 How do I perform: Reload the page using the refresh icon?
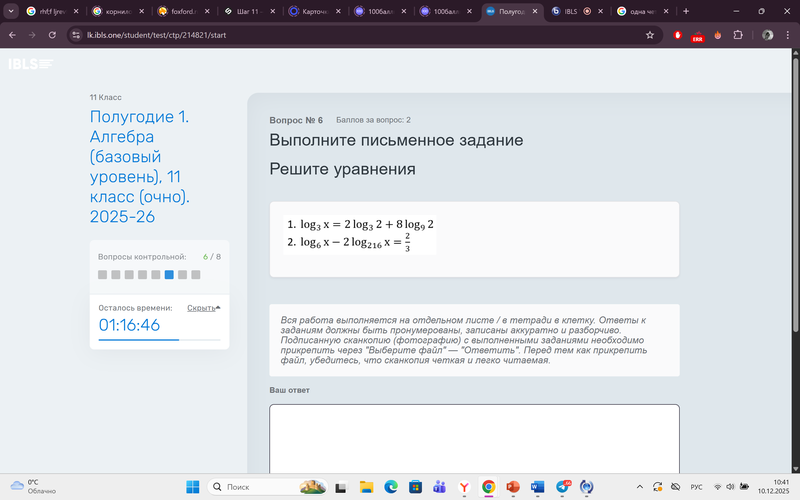(x=56, y=34)
